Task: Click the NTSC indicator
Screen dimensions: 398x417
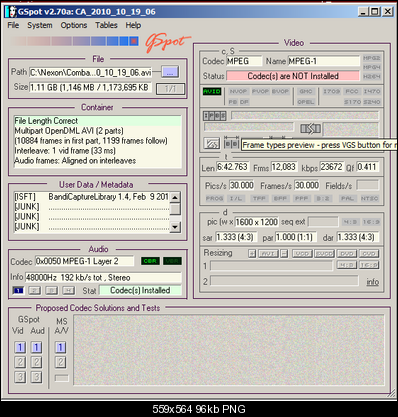Action: 370,198
